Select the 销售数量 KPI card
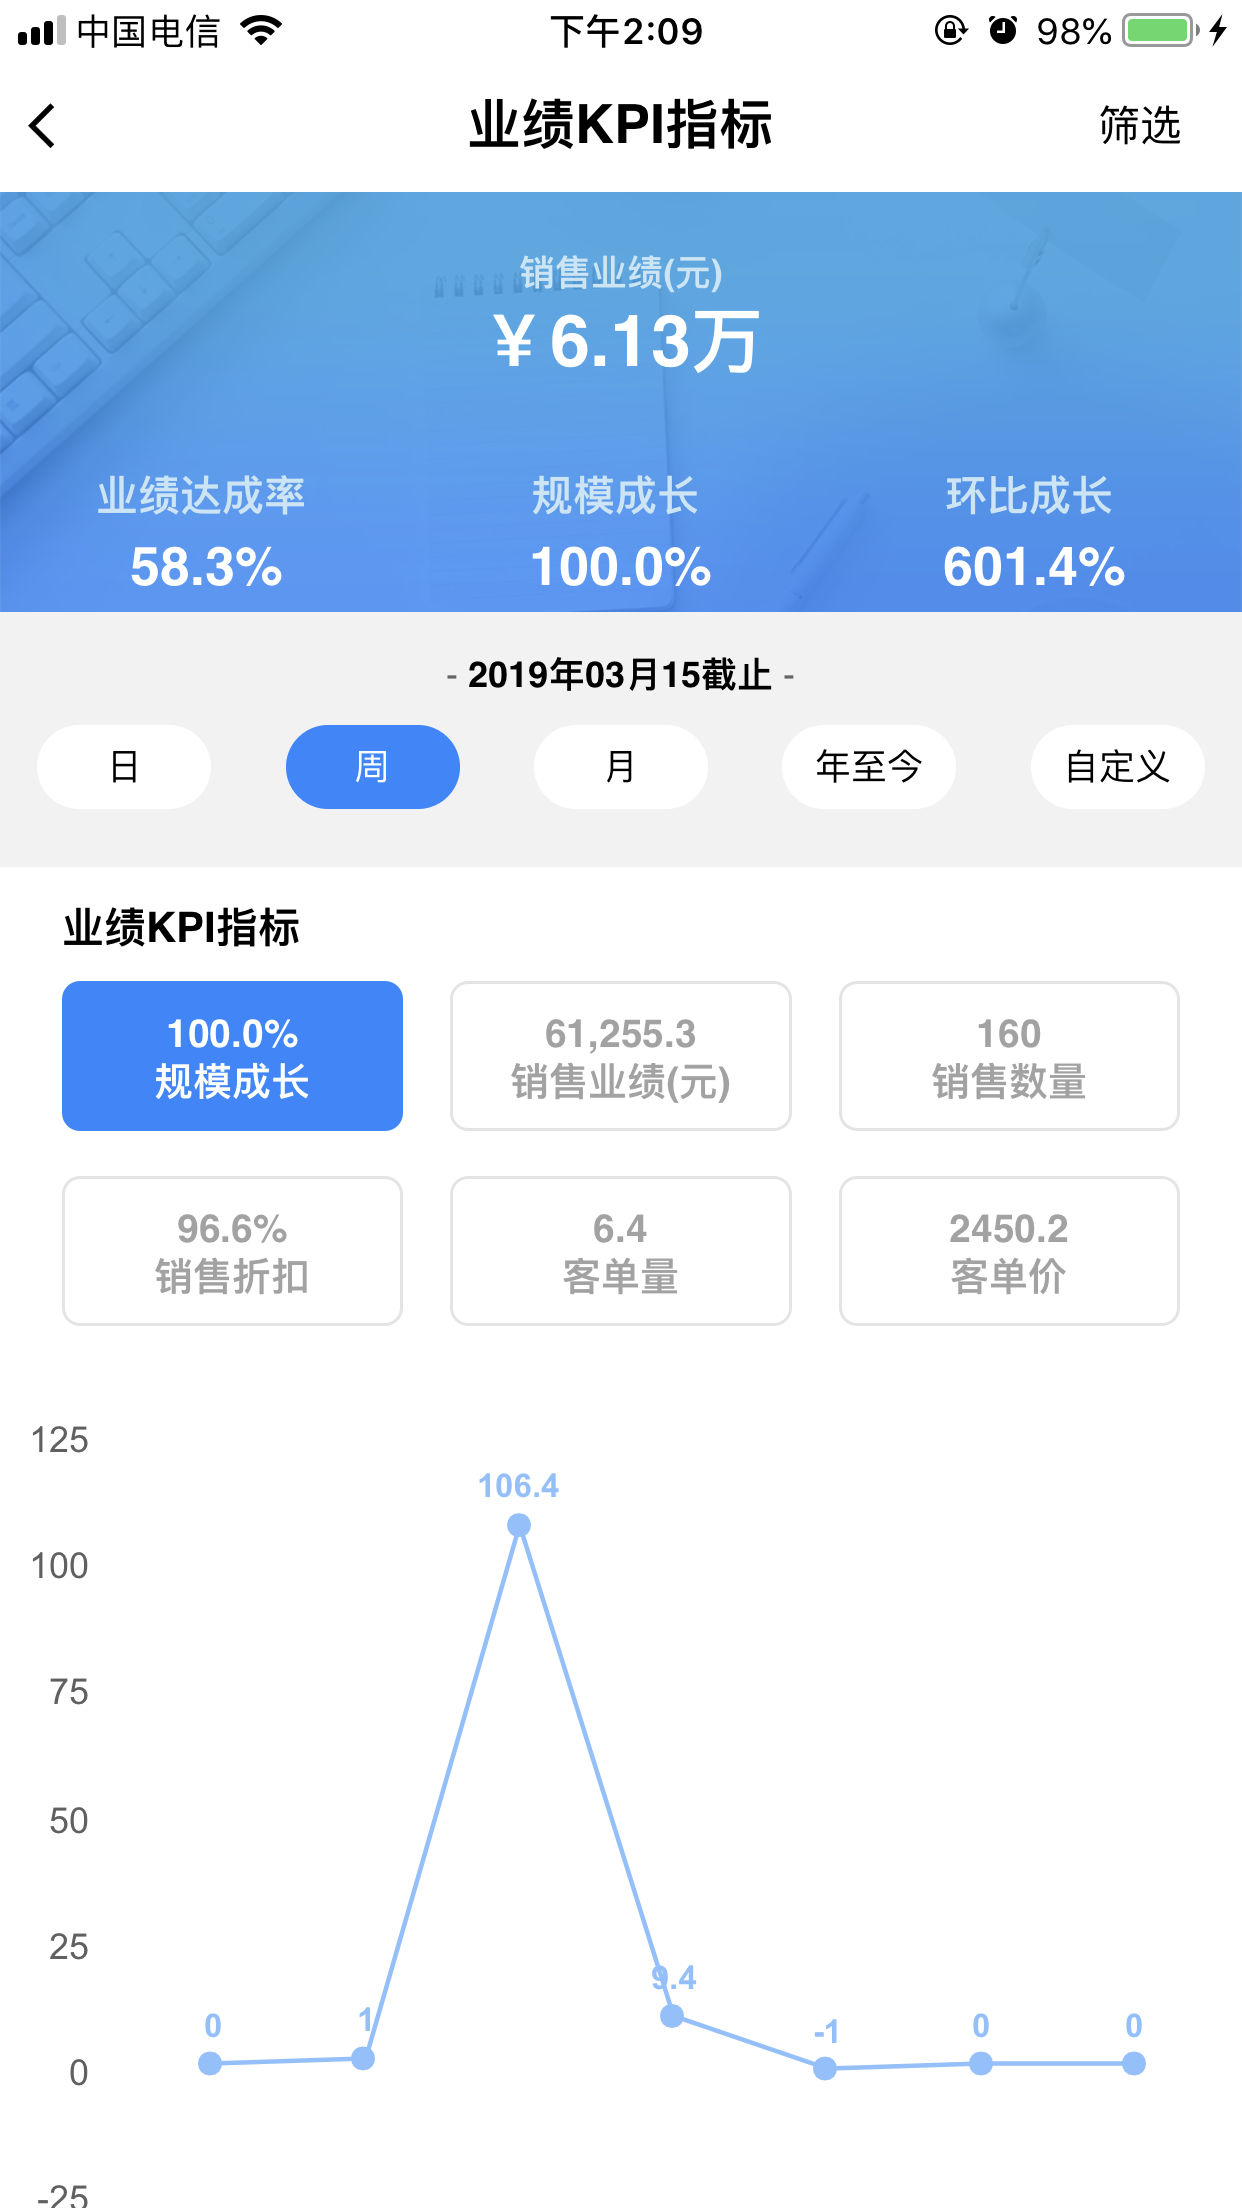 1009,1056
